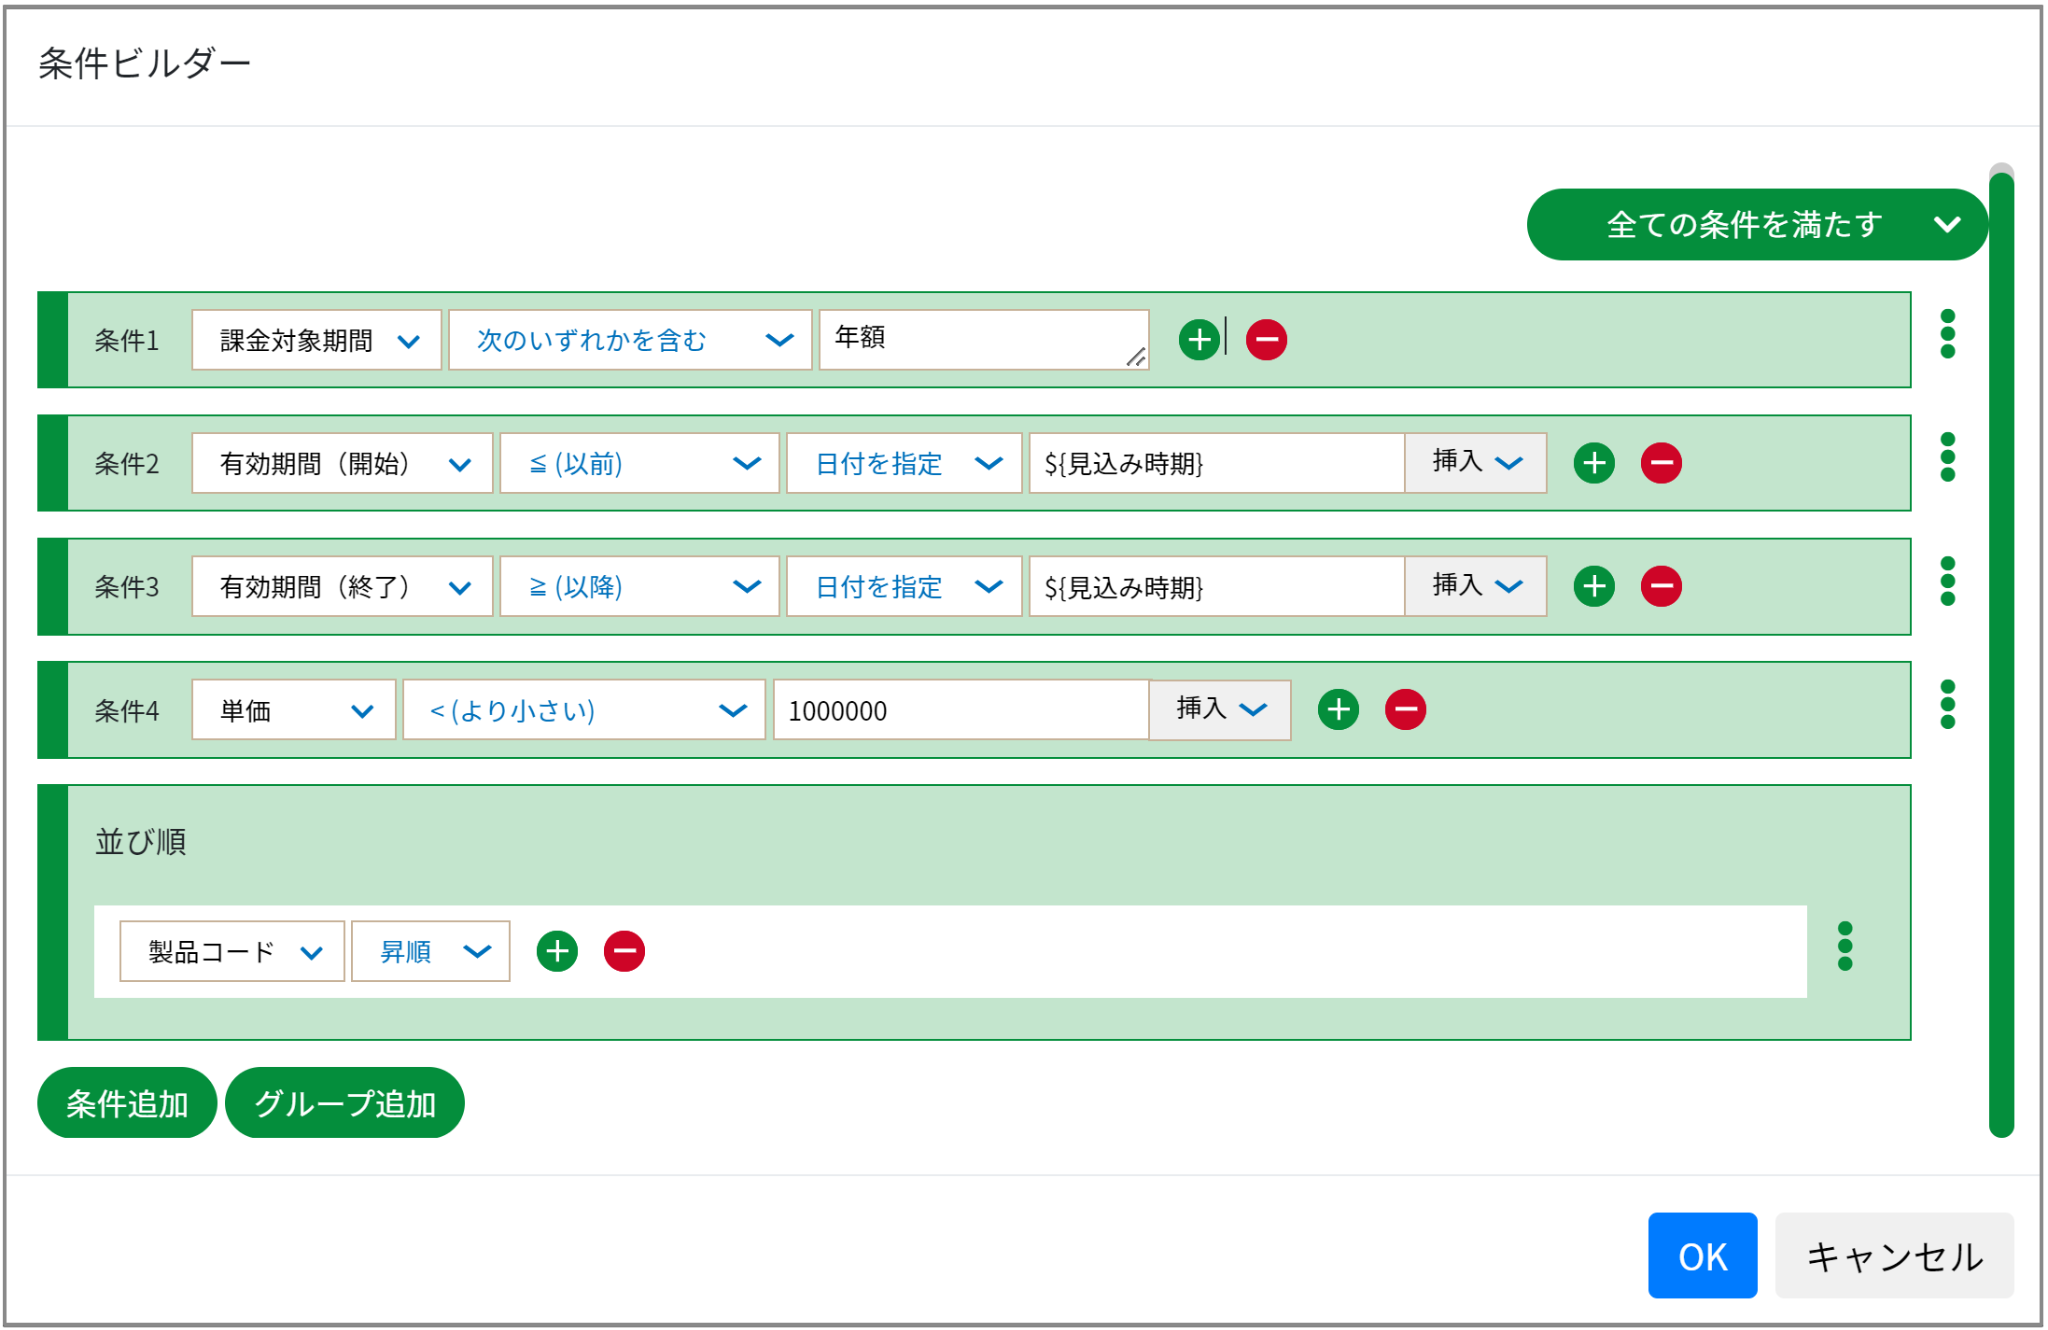Image resolution: width=2048 pixels, height=1330 pixels.
Task: Open the 挿入 menu in 条件2
Action: pyautogui.click(x=1476, y=463)
